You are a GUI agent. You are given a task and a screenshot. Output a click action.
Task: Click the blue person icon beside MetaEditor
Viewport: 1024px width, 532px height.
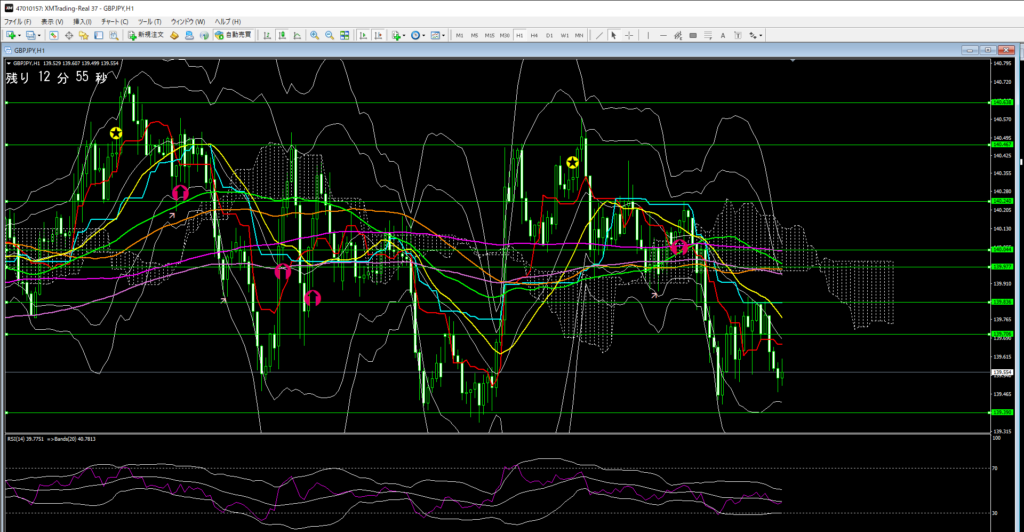point(189,35)
